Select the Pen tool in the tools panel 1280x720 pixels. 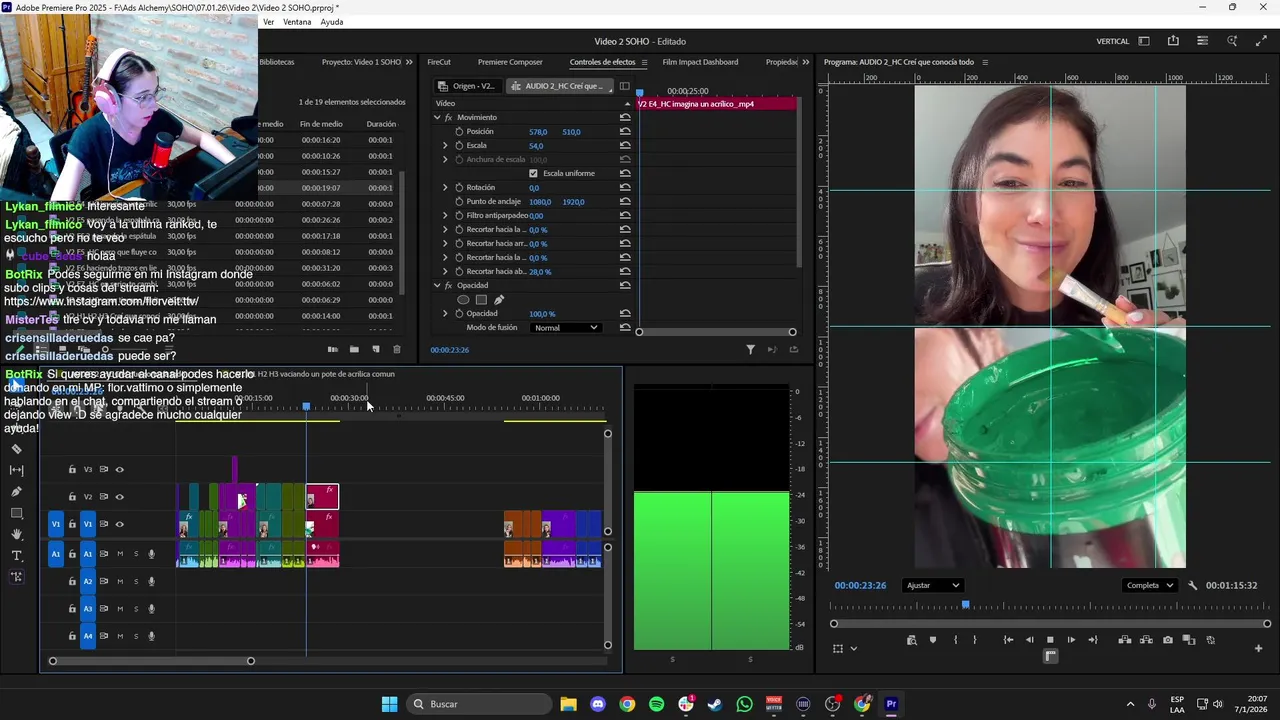[16, 491]
